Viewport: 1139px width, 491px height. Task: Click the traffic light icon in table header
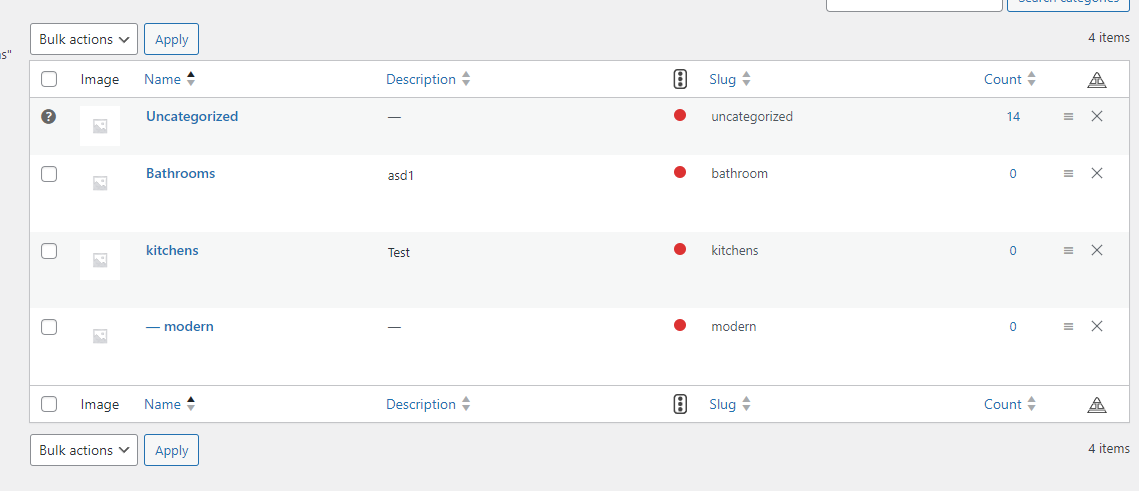tap(680, 80)
